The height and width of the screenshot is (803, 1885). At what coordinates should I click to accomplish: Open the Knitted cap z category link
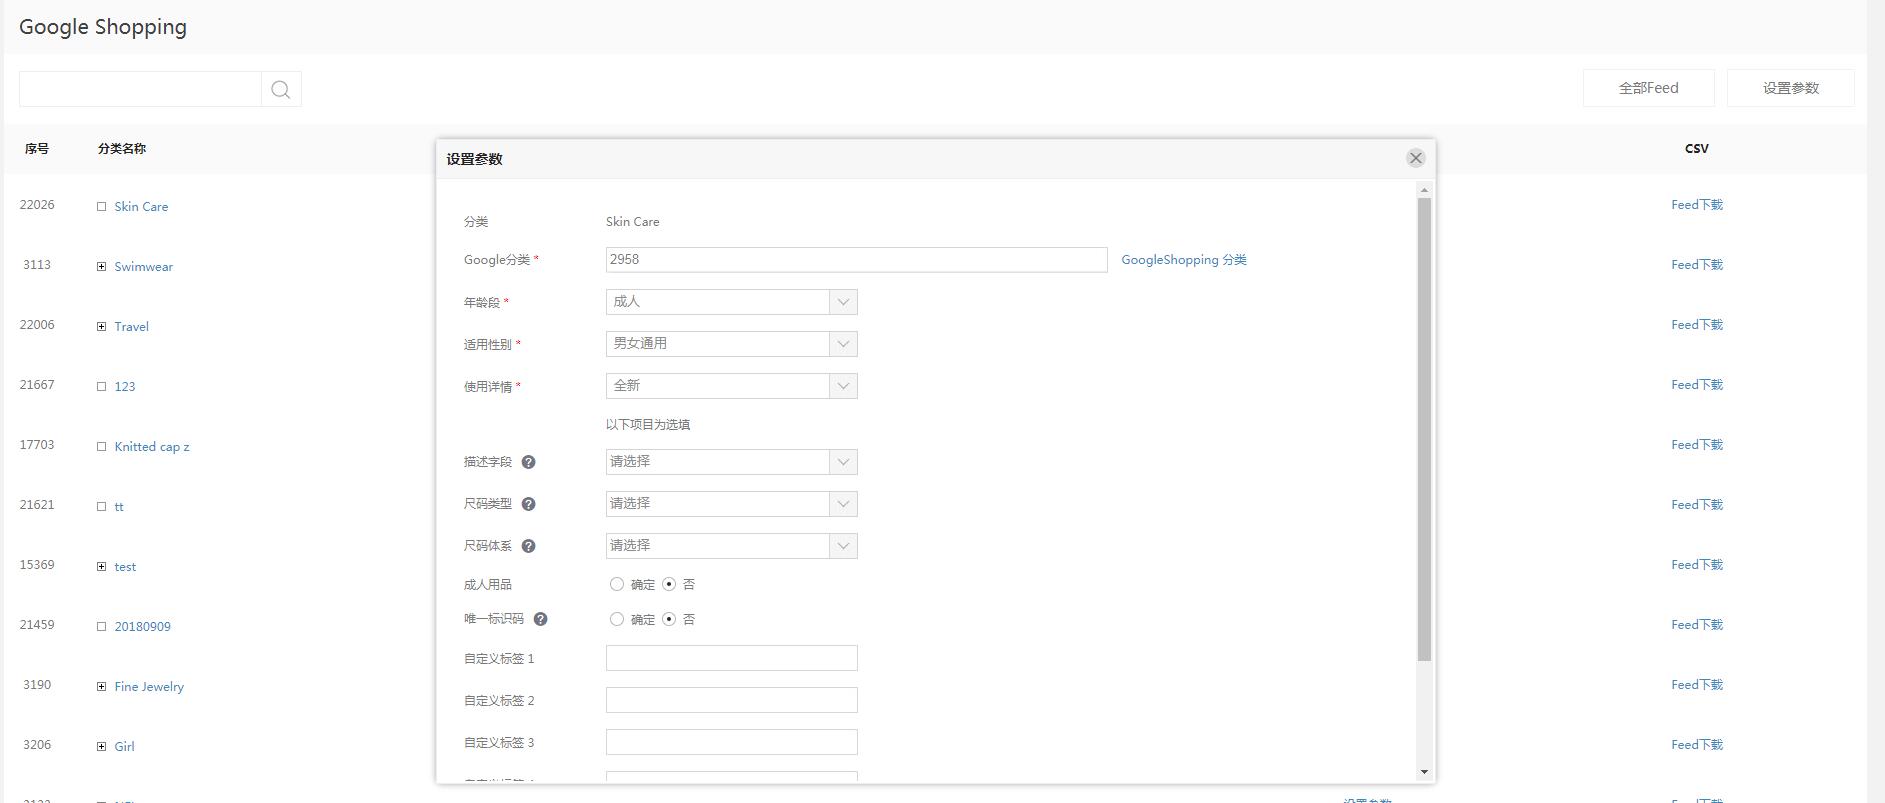(151, 447)
